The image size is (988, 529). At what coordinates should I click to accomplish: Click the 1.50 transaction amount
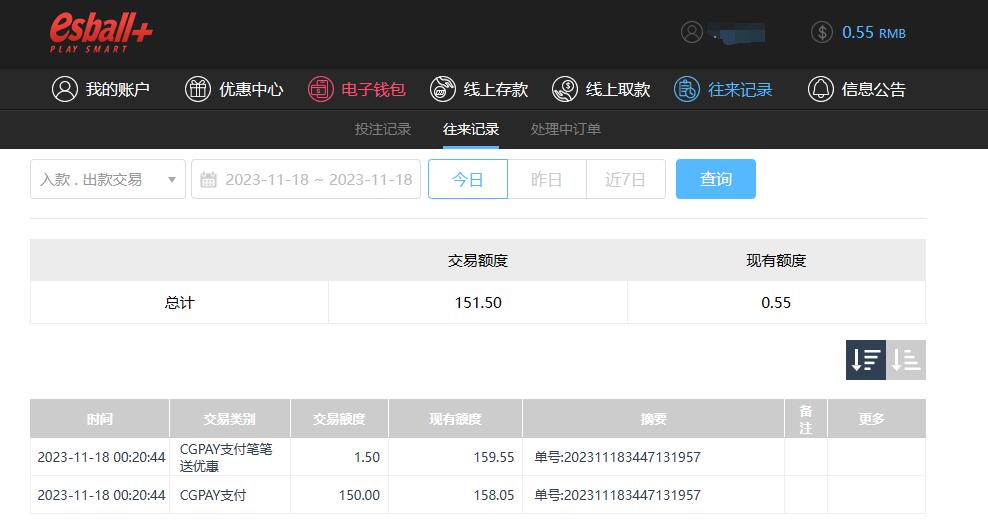[x=367, y=457]
